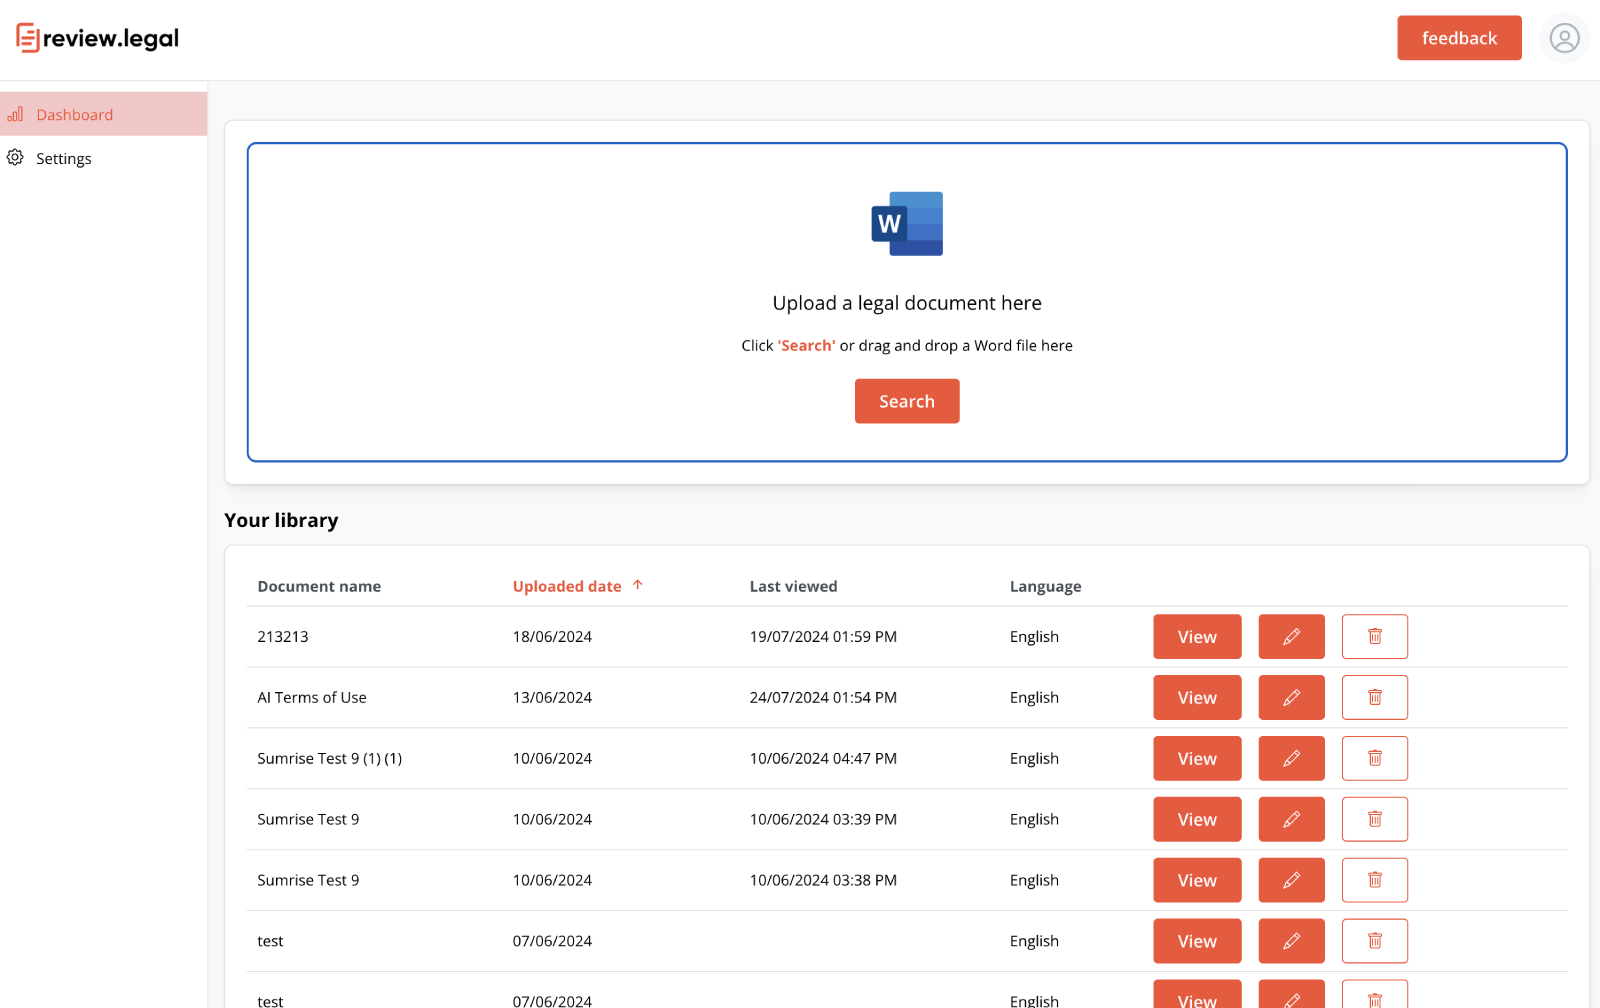Image resolution: width=1600 pixels, height=1008 pixels.
Task: Click the 'Search' text in upload instructions
Action: (x=806, y=345)
